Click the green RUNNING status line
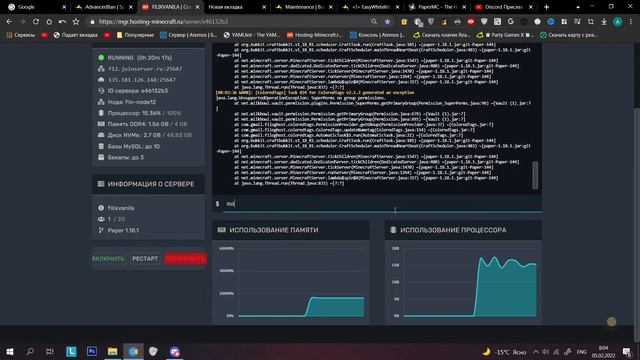The width and height of the screenshot is (640, 360). pos(136,58)
